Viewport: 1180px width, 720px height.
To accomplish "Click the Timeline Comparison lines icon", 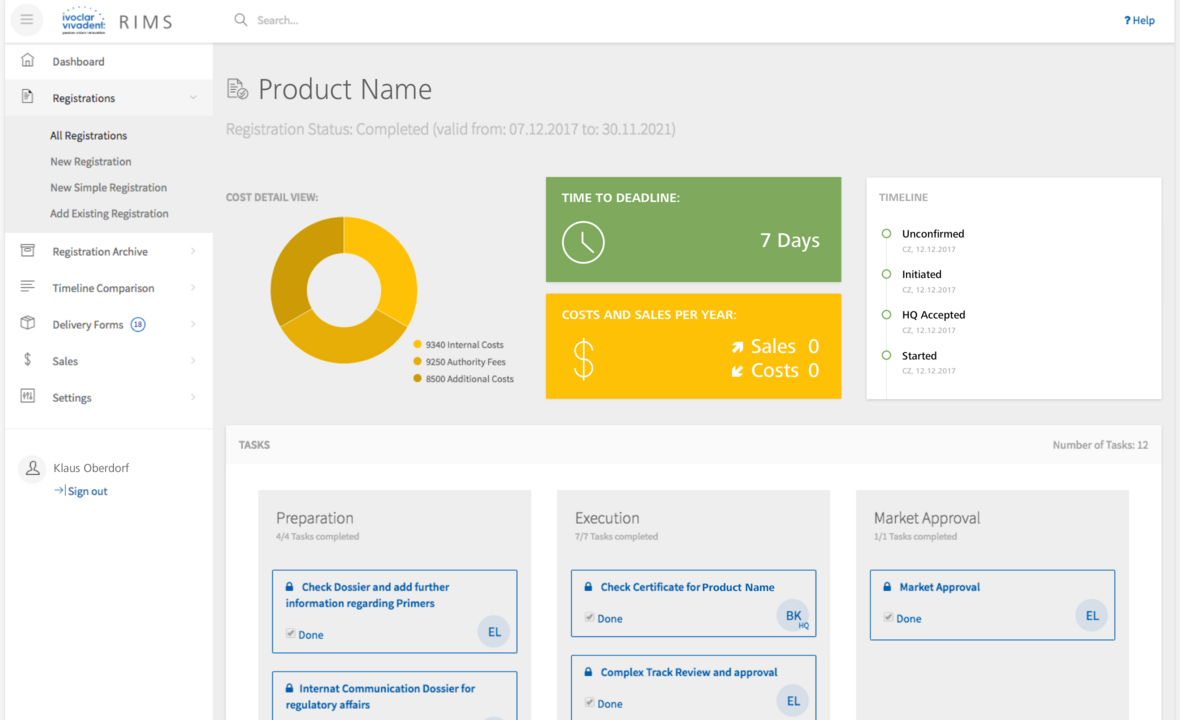I will click(x=28, y=288).
